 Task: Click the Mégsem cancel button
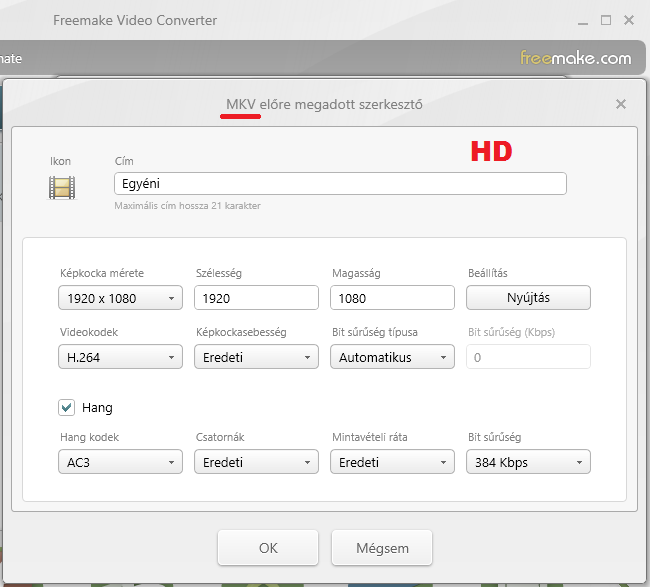click(382, 548)
